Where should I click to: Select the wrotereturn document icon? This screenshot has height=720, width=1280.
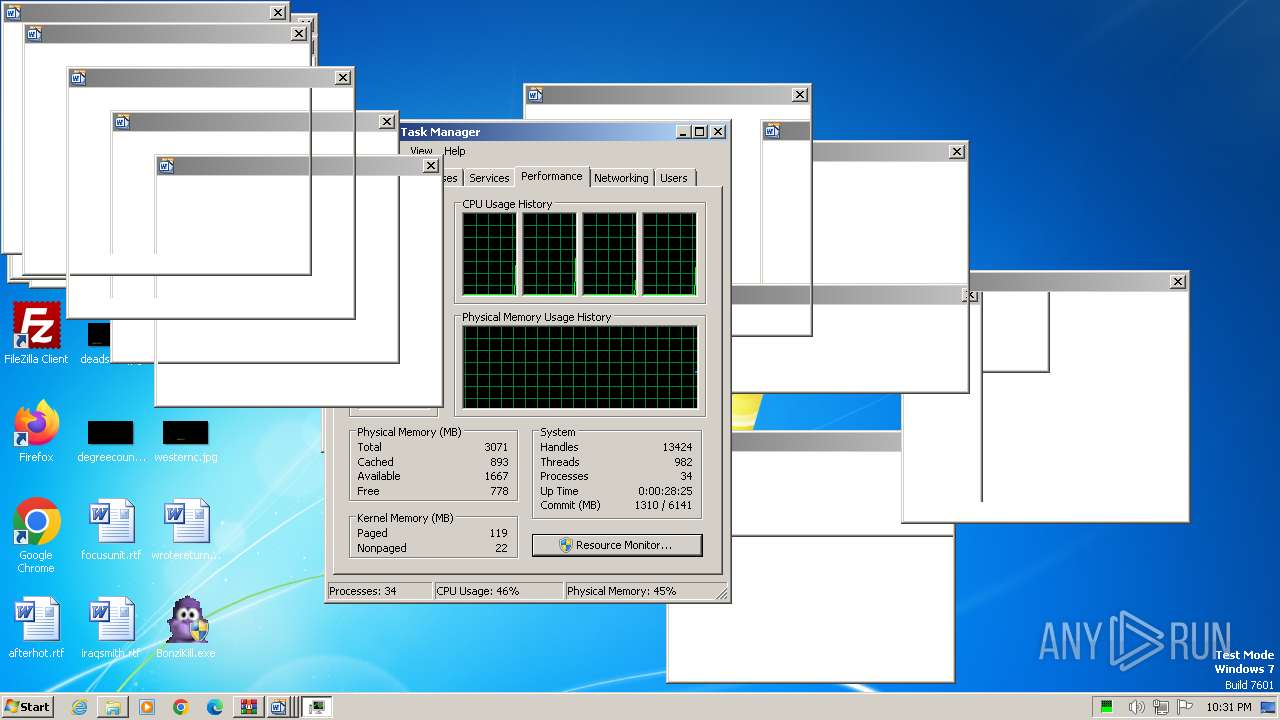[x=186, y=529]
